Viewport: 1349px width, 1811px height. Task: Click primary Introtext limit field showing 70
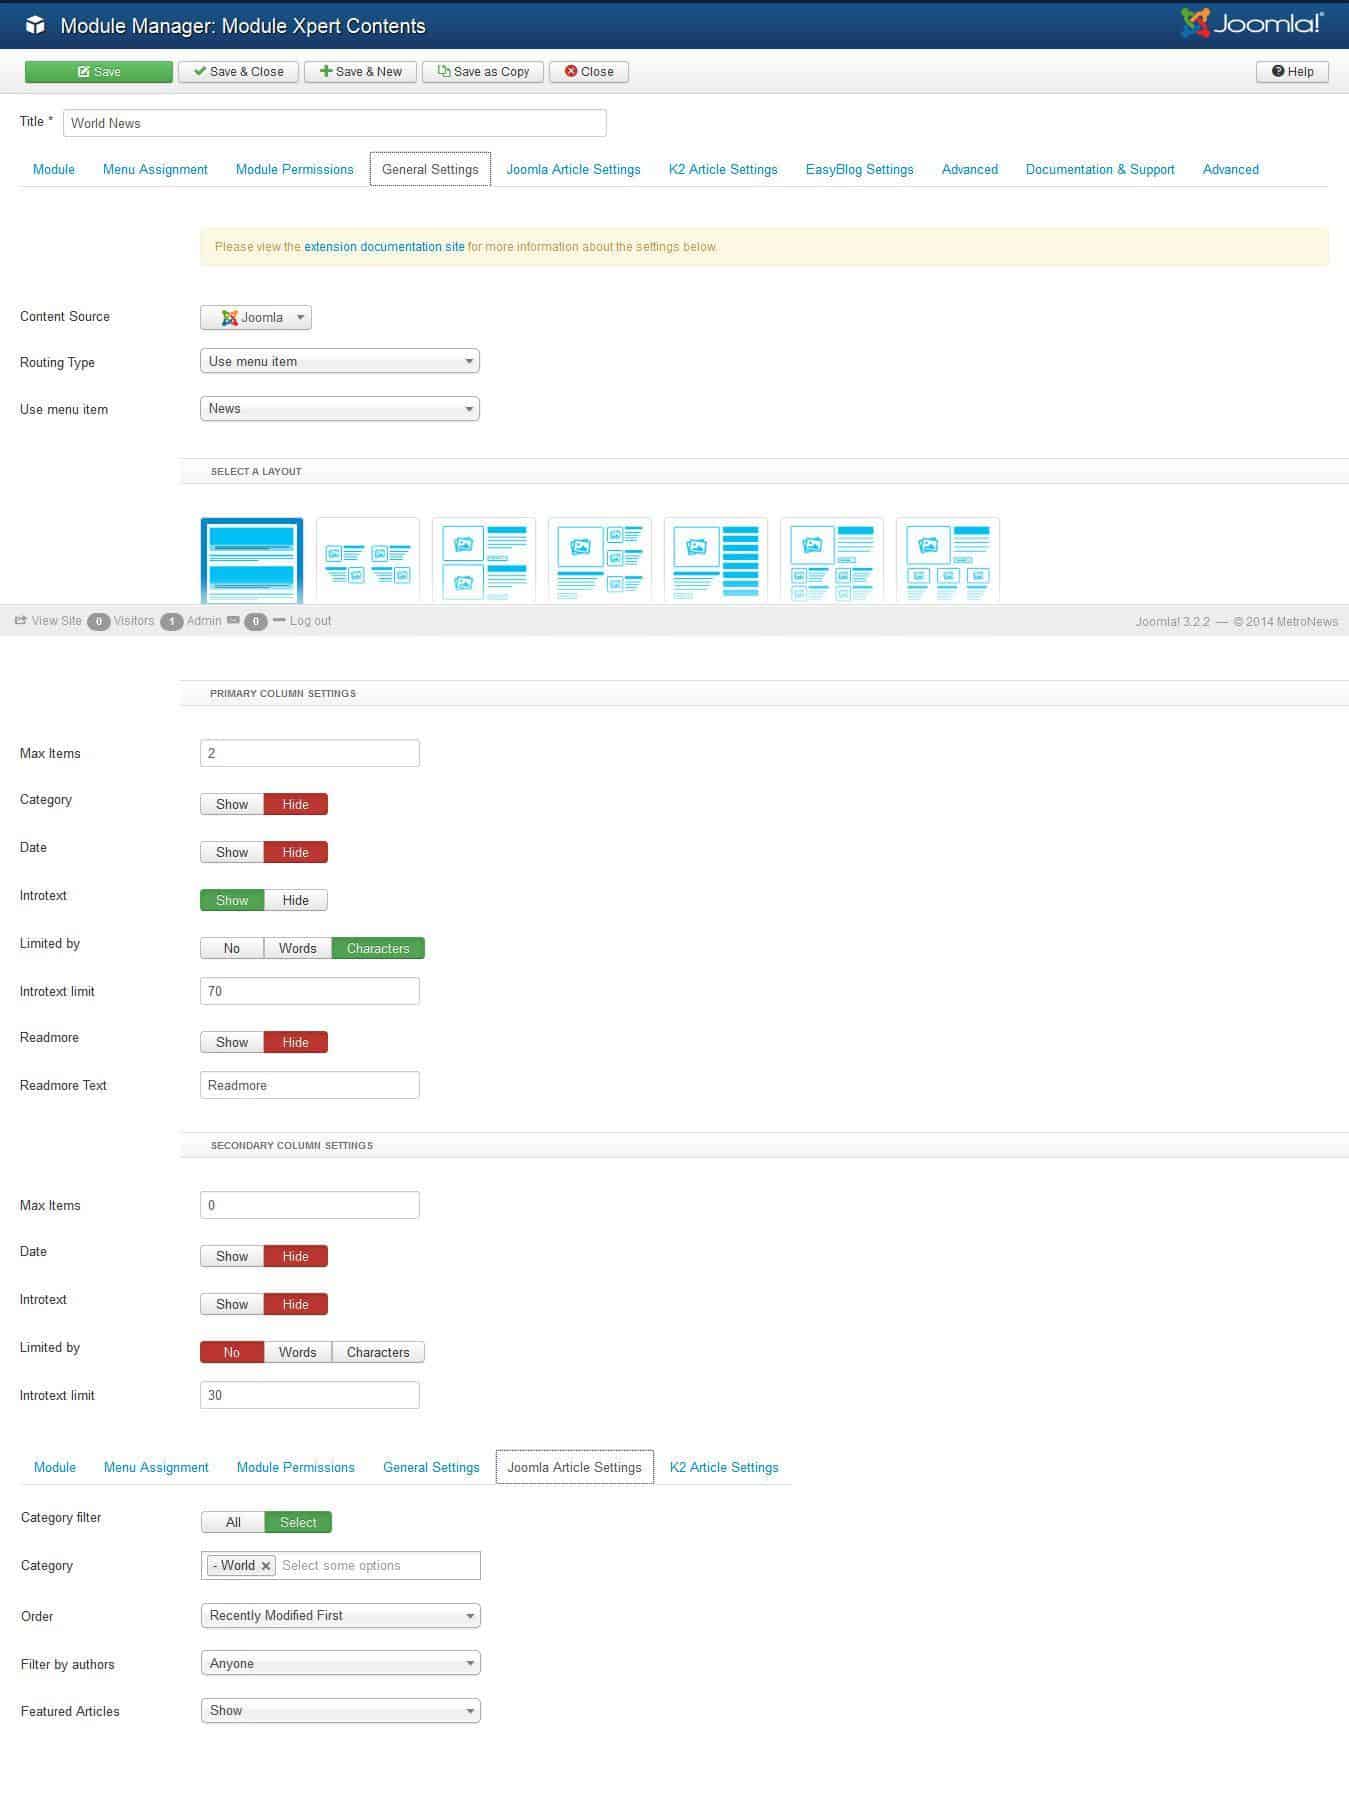point(310,991)
